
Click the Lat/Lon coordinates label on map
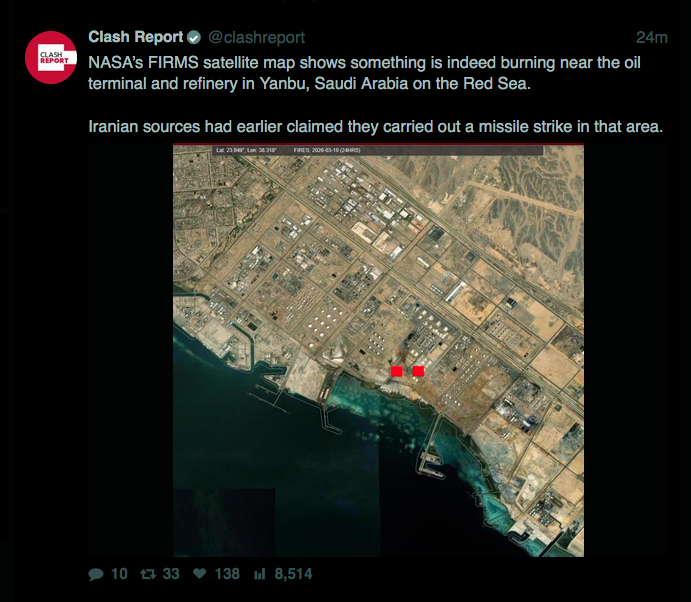(246, 150)
